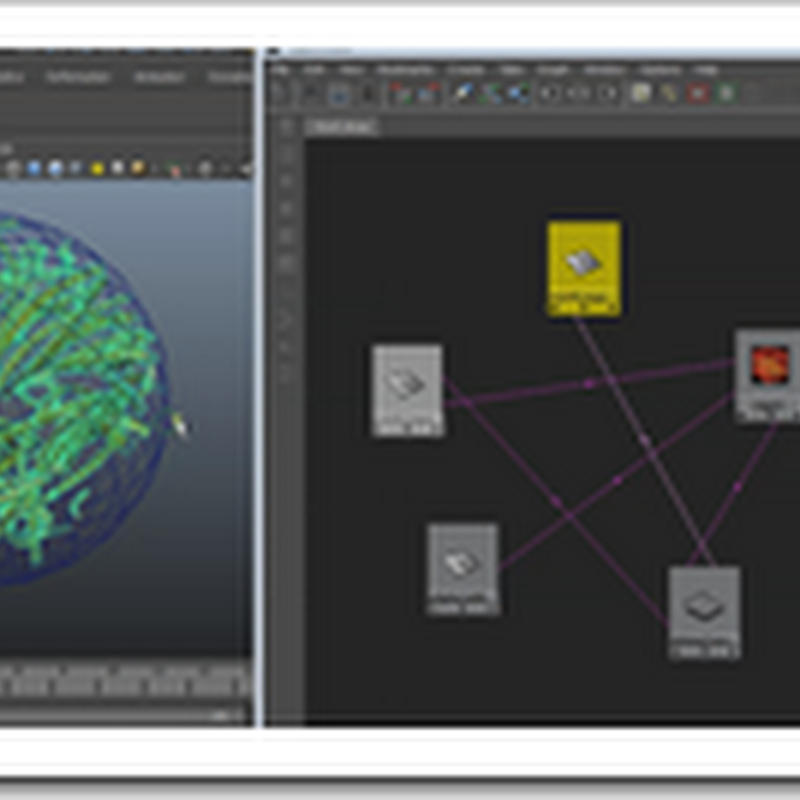Open the Help menu in Hypershade
The image size is (800, 800).
coord(707,70)
